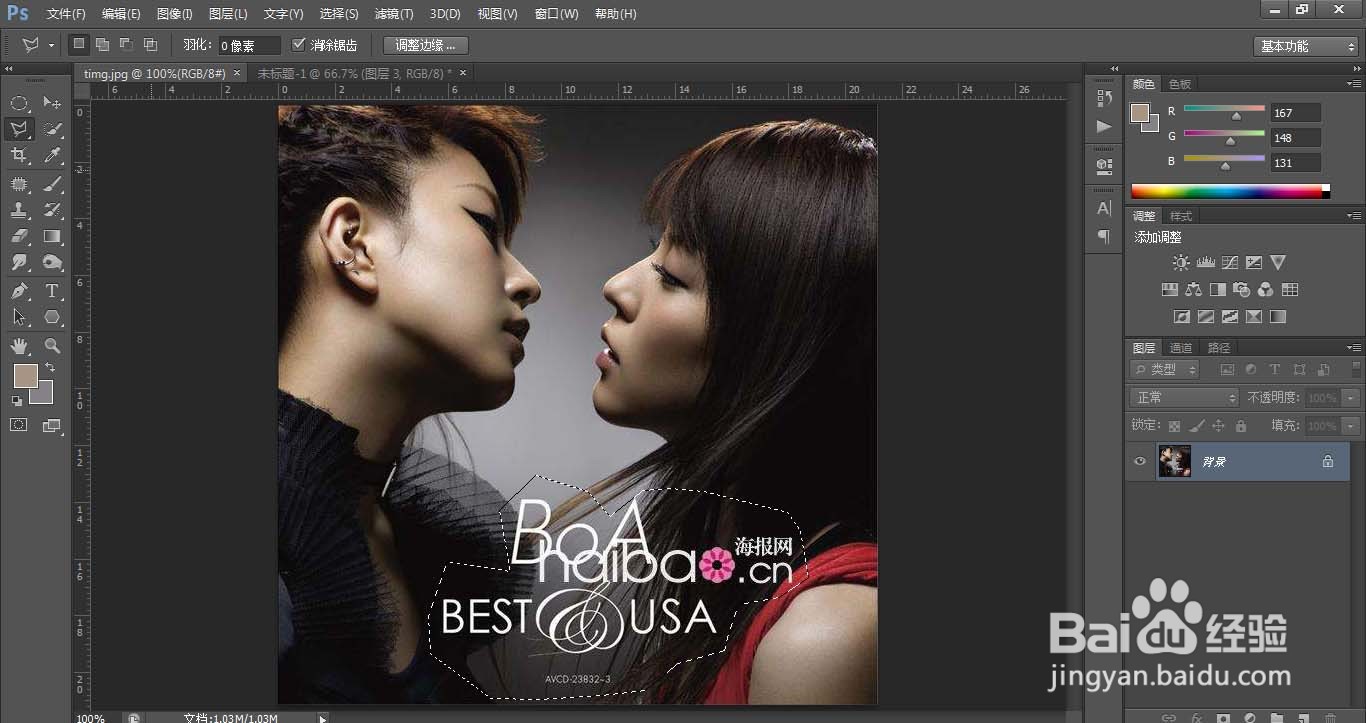This screenshot has width=1366, height=723.
Task: Add a Channel Mixer adjustment
Action: tap(1265, 290)
